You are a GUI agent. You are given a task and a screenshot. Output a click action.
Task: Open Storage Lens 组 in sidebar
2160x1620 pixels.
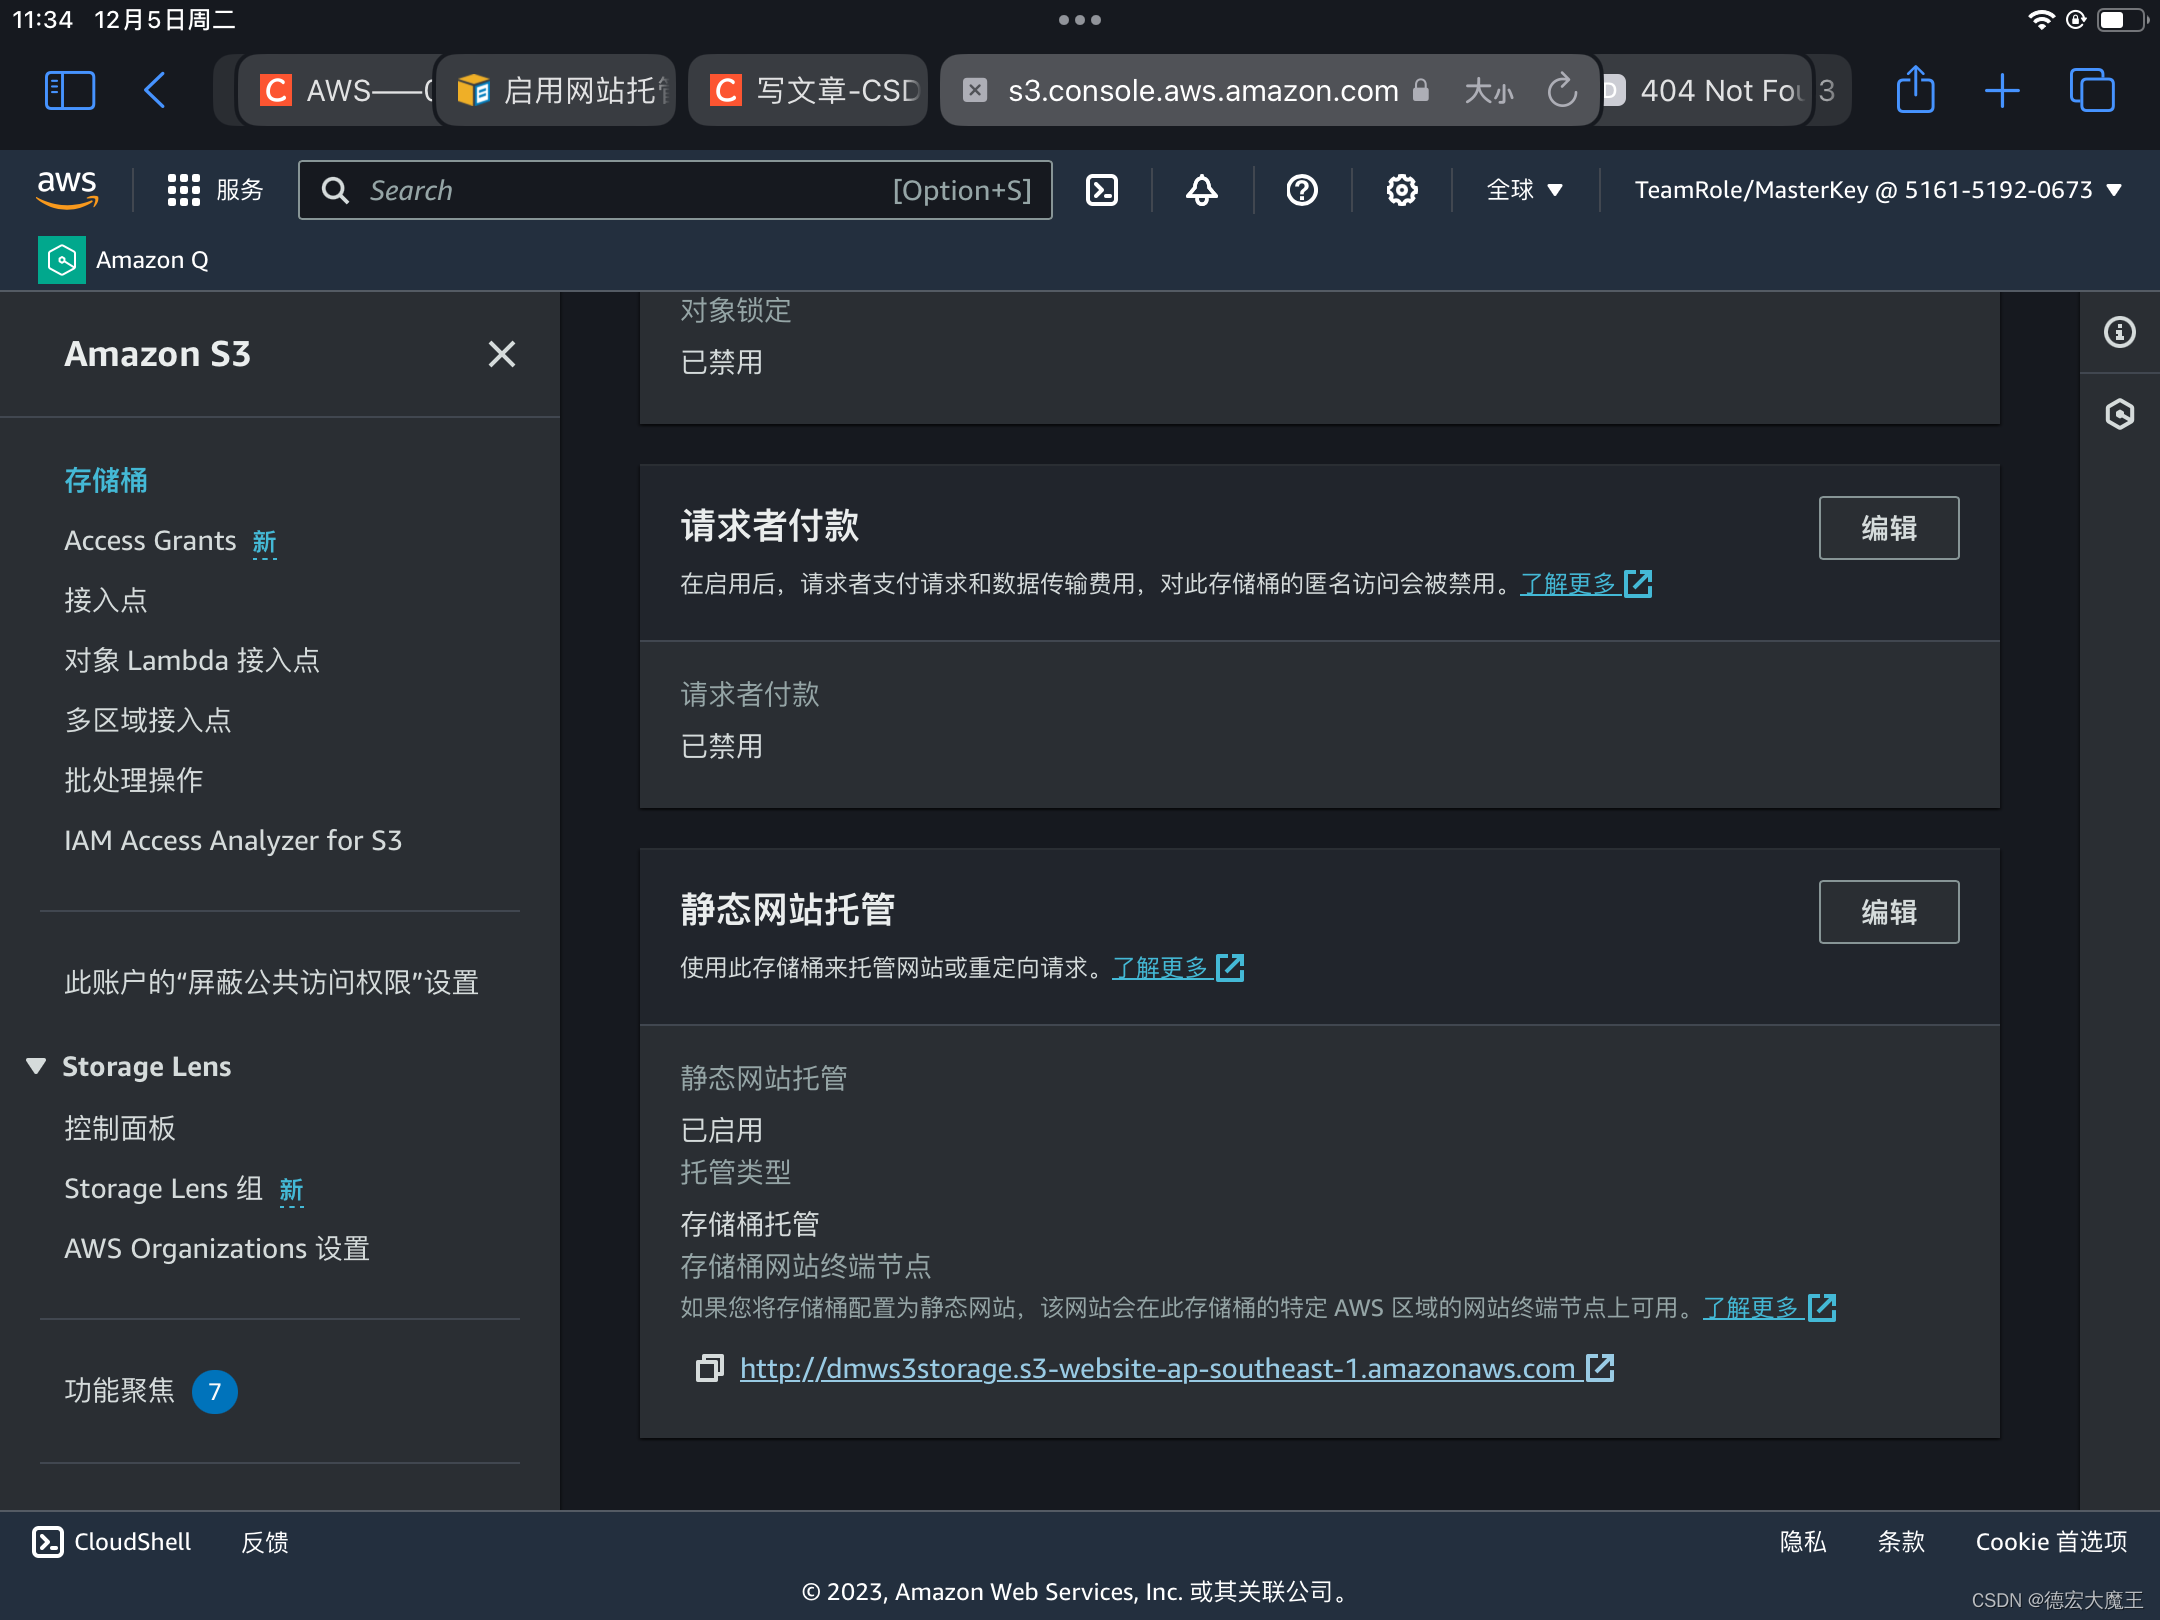coord(163,1188)
